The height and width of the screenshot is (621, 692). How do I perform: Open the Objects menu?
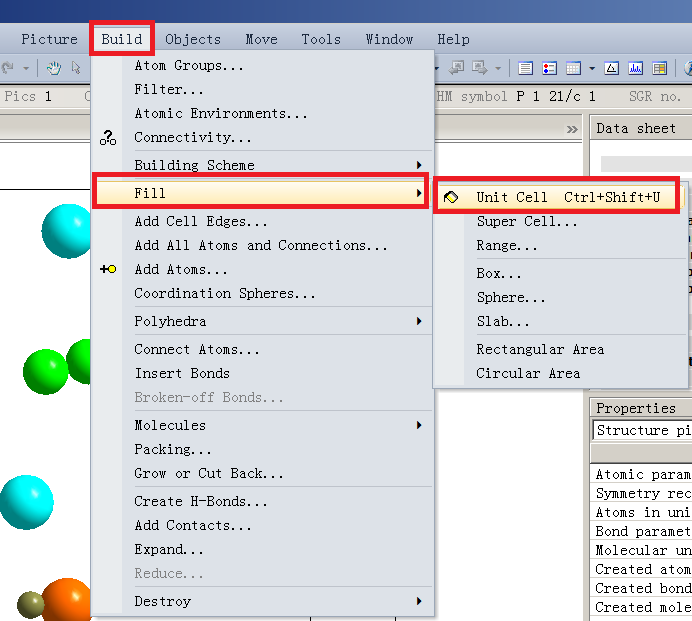click(193, 39)
